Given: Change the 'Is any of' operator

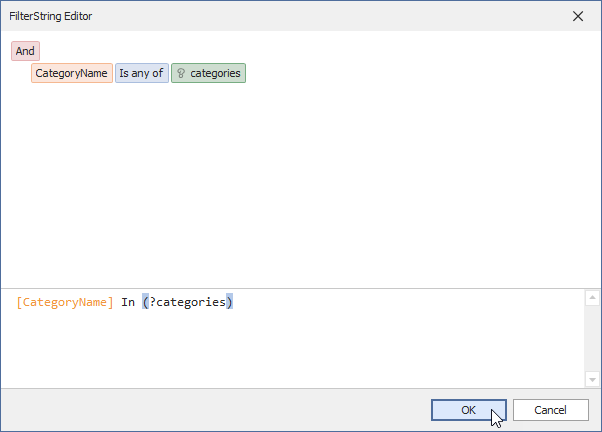Looking at the screenshot, I should 141,73.
